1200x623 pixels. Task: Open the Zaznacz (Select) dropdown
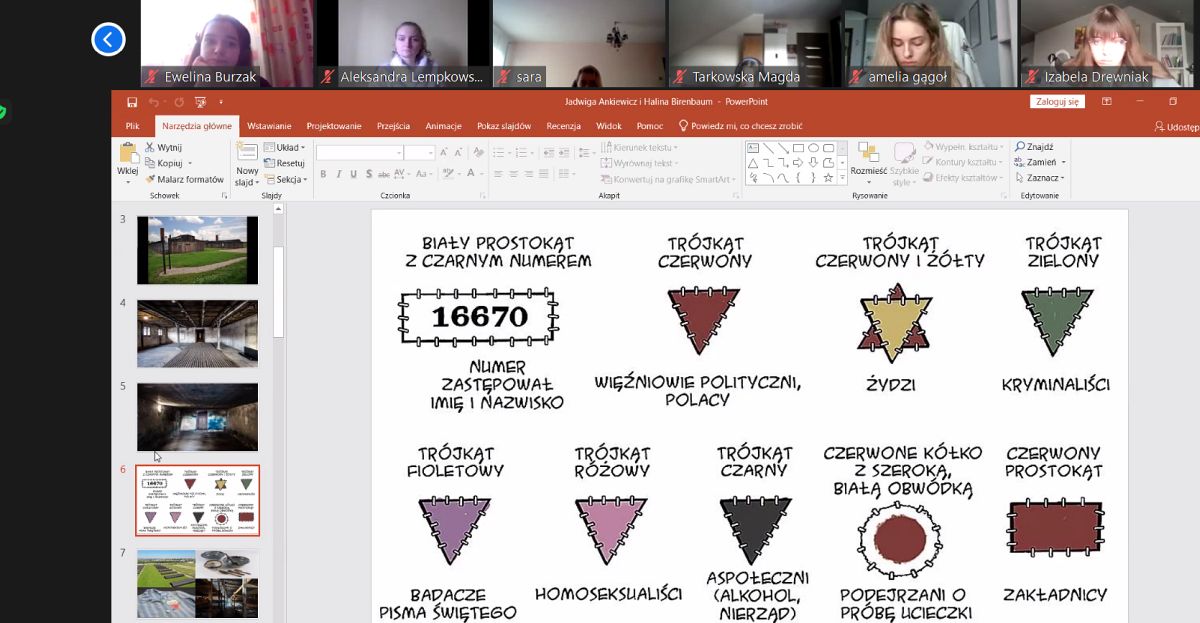click(x=1043, y=178)
